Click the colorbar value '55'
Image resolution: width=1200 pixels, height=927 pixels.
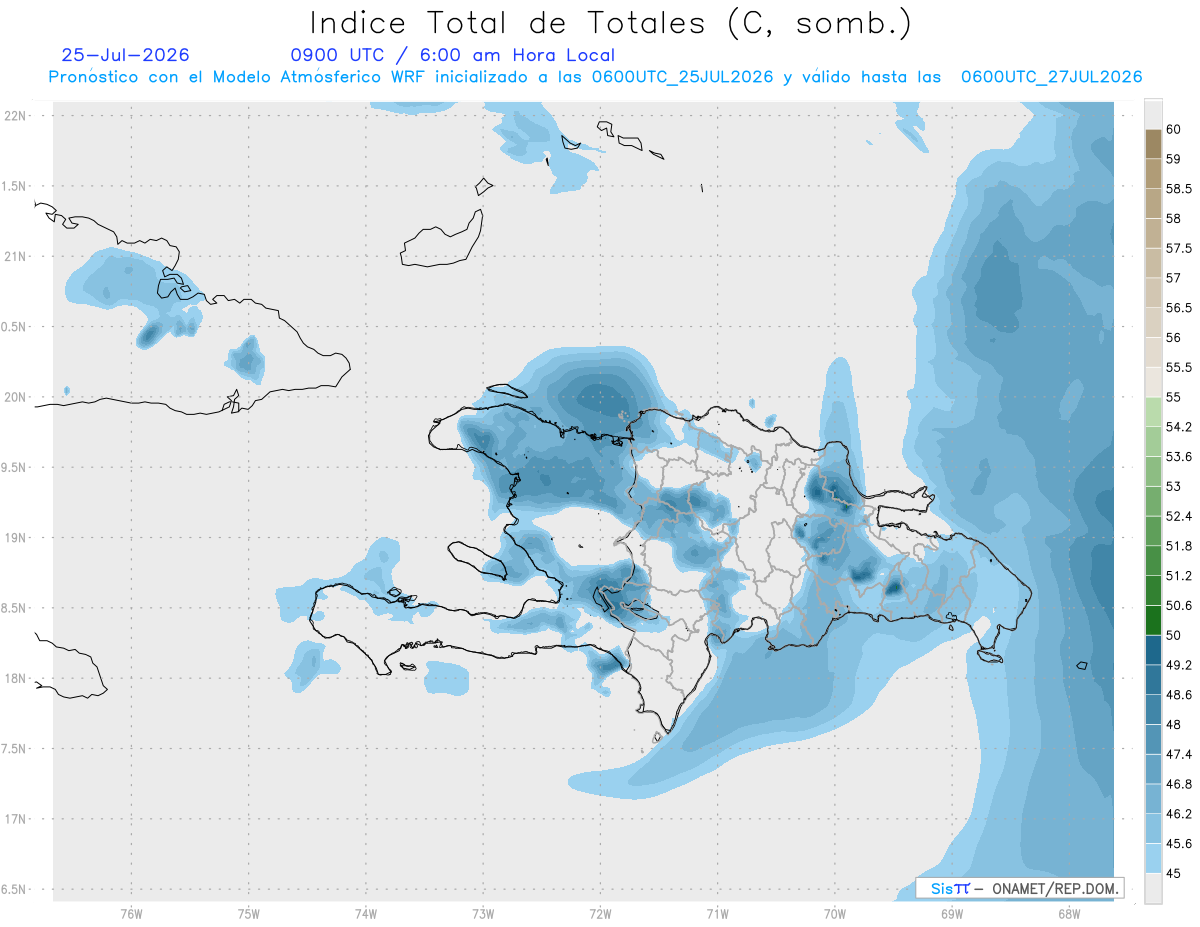1174,397
